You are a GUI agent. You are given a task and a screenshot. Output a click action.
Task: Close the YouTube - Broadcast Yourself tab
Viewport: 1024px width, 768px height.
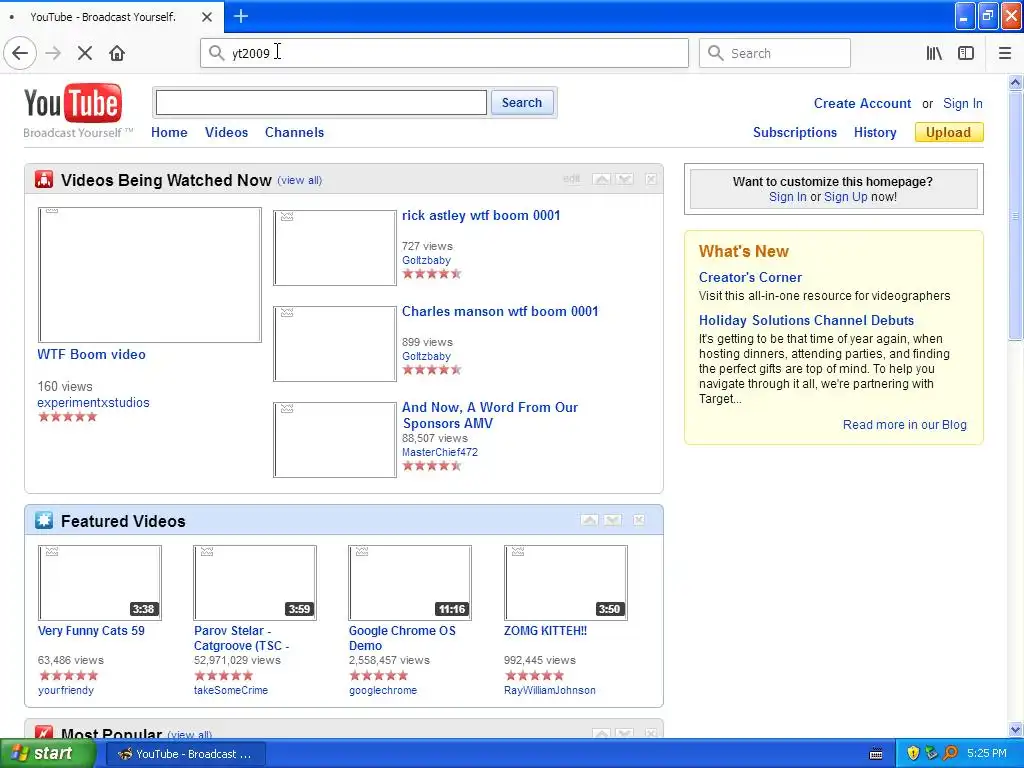206,17
